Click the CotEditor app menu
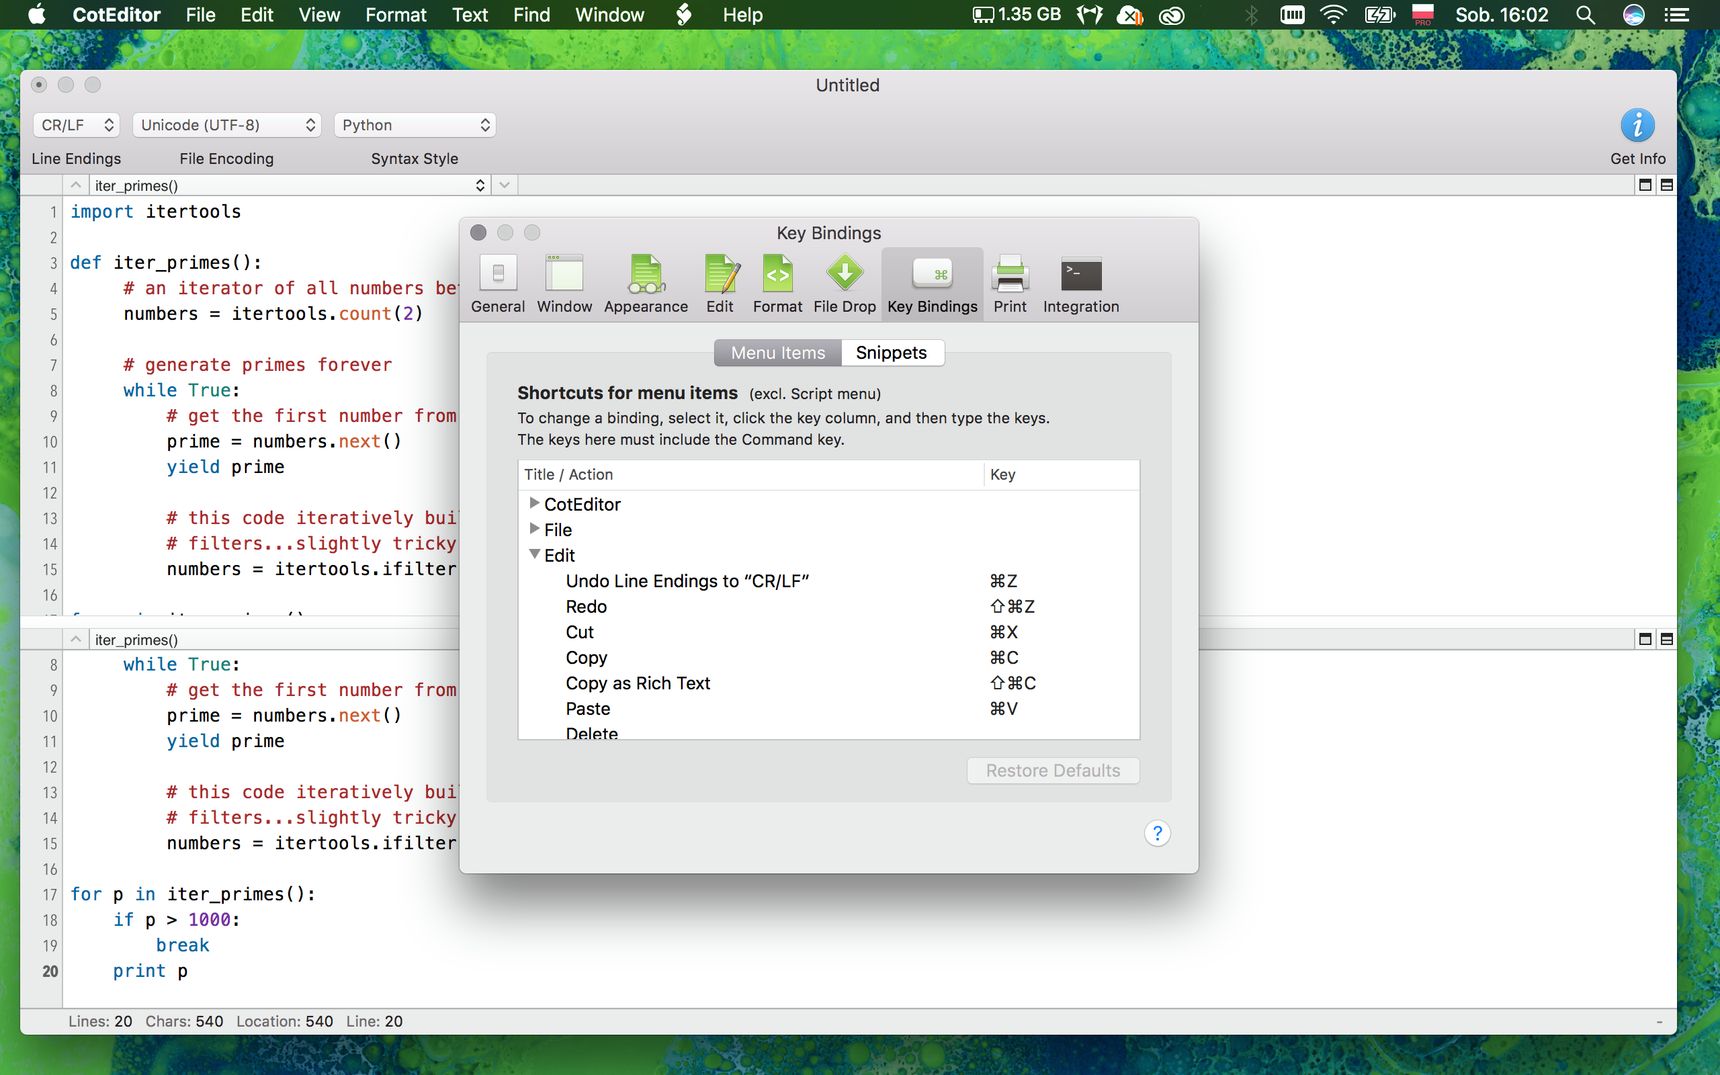 pos(116,15)
